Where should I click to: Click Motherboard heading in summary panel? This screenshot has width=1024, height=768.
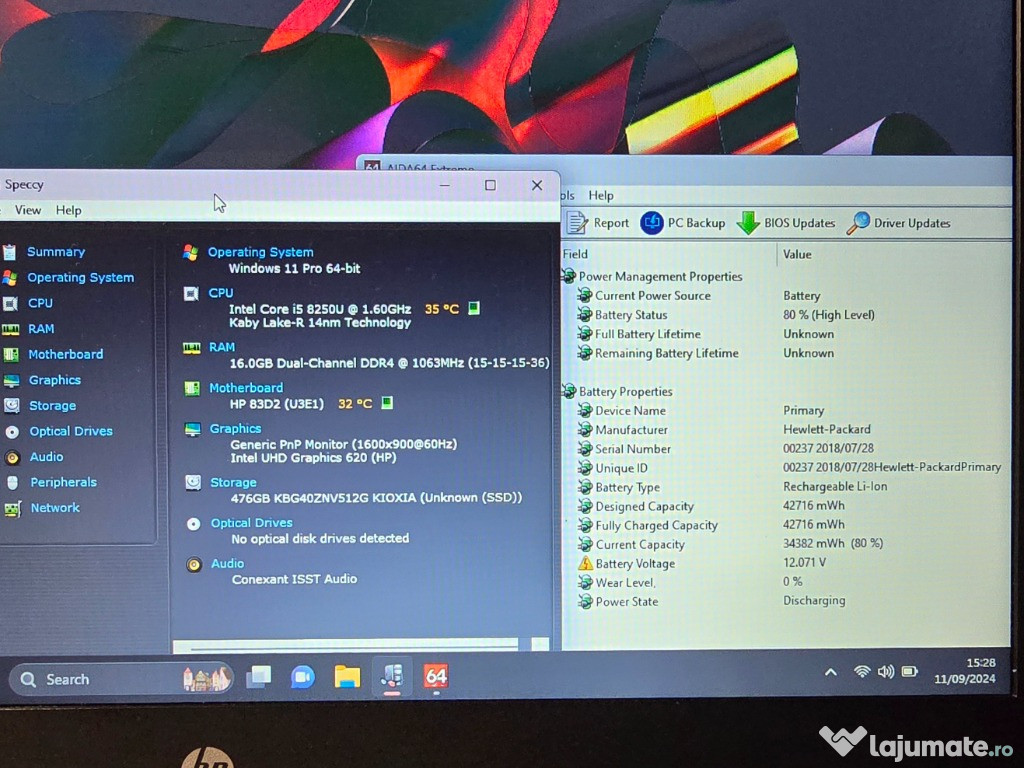coord(246,388)
